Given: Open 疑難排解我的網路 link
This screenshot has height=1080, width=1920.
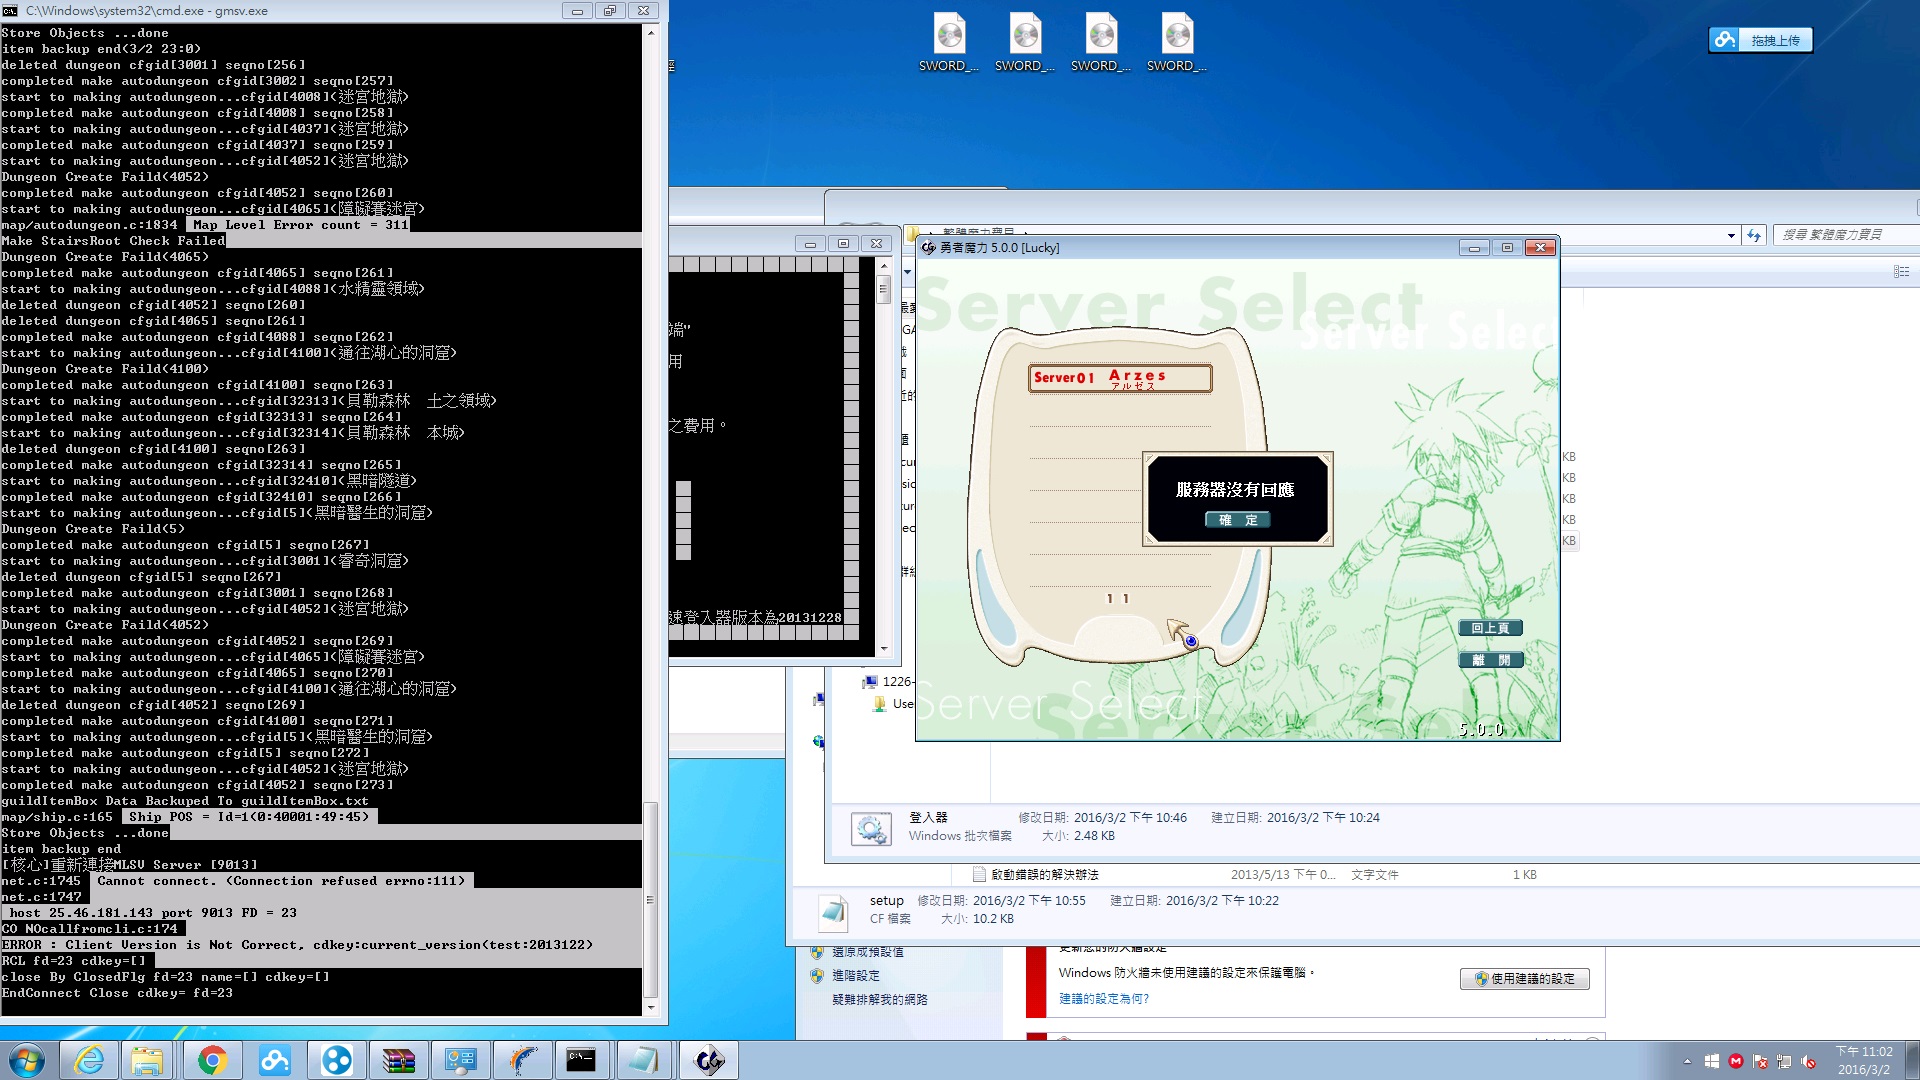Looking at the screenshot, I should pyautogui.click(x=880, y=1000).
